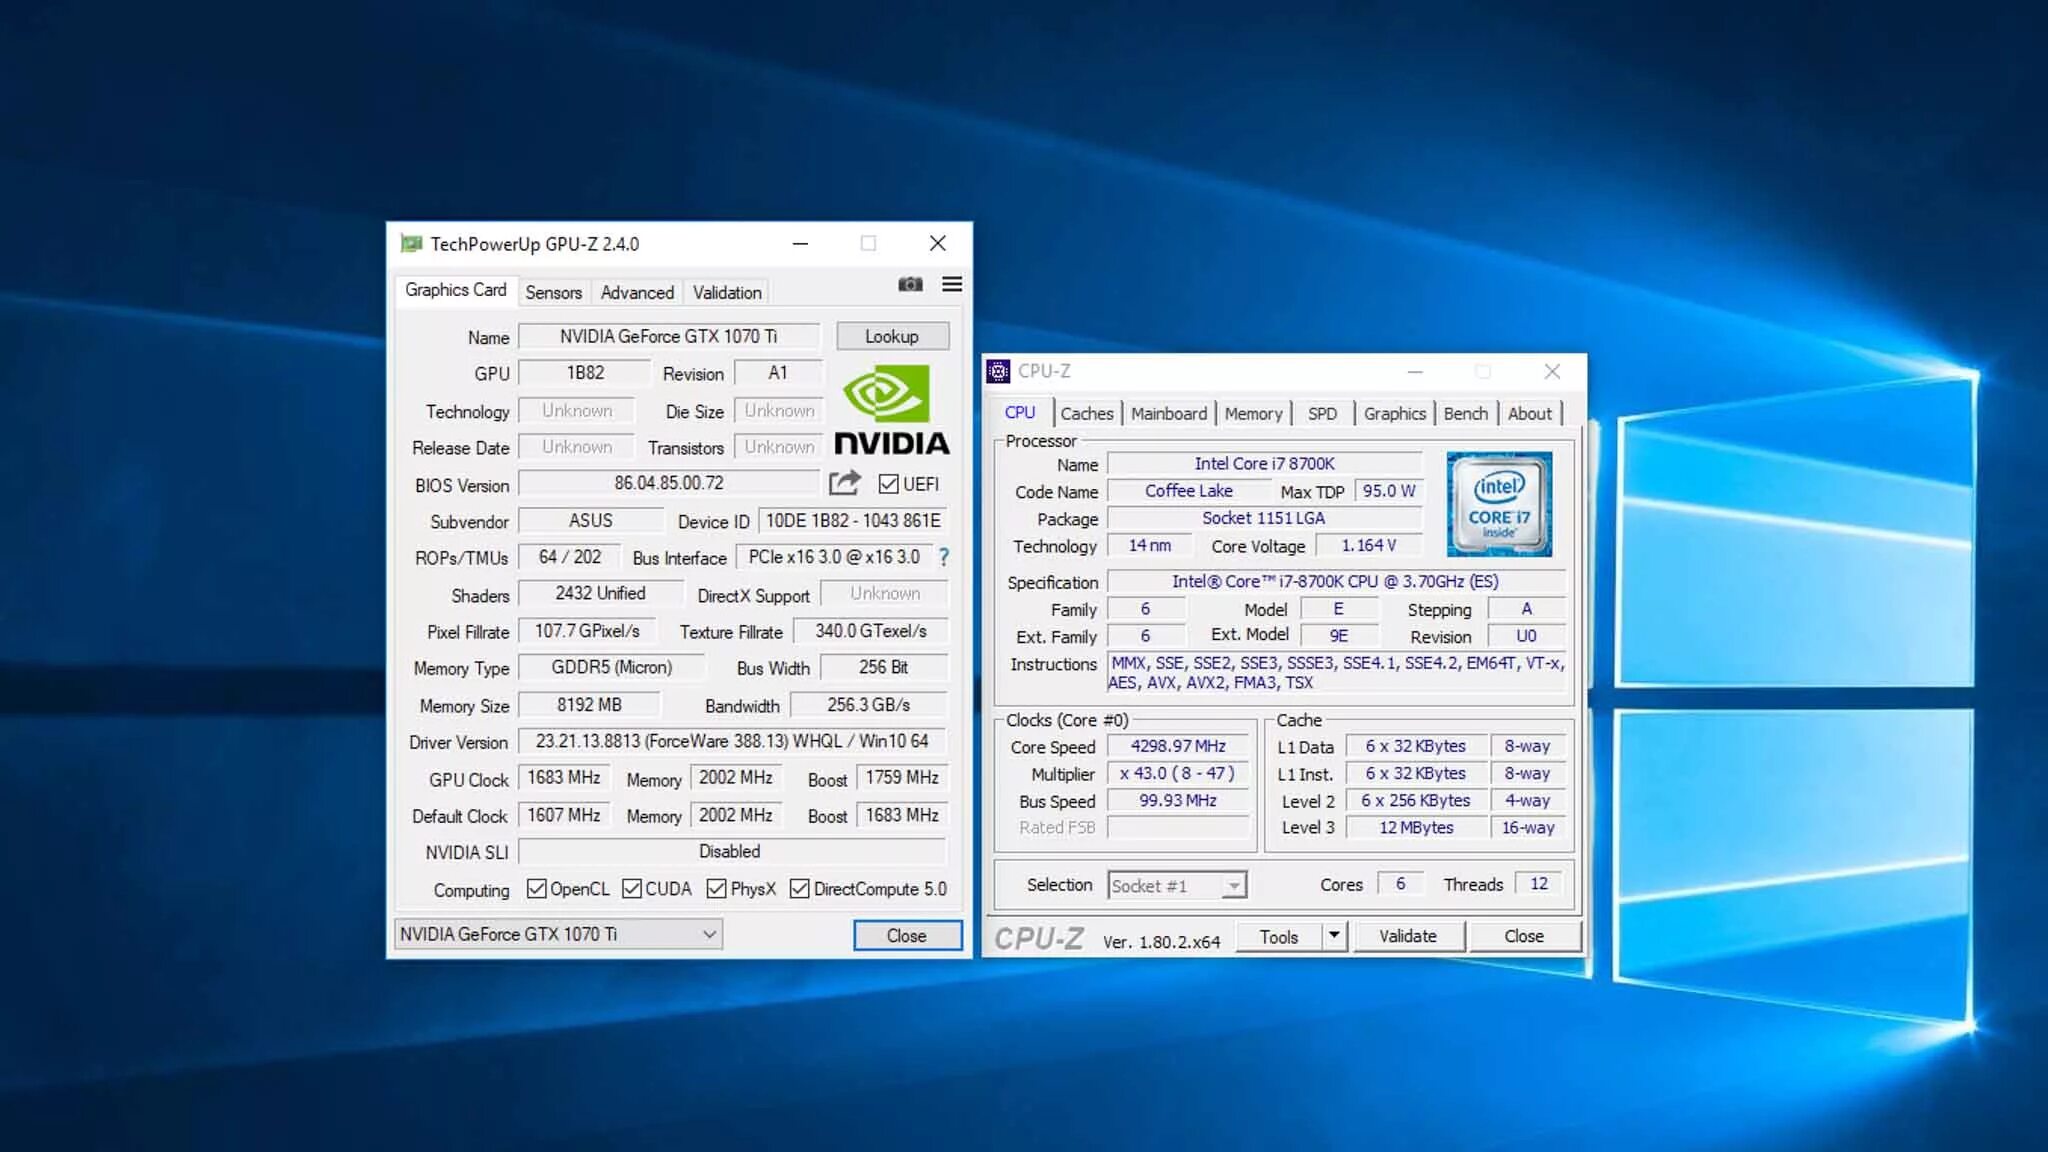Viewport: 2048px width, 1152px height.
Task: Click the Level 3 cache 12 MBytes value
Action: pyautogui.click(x=1416, y=827)
